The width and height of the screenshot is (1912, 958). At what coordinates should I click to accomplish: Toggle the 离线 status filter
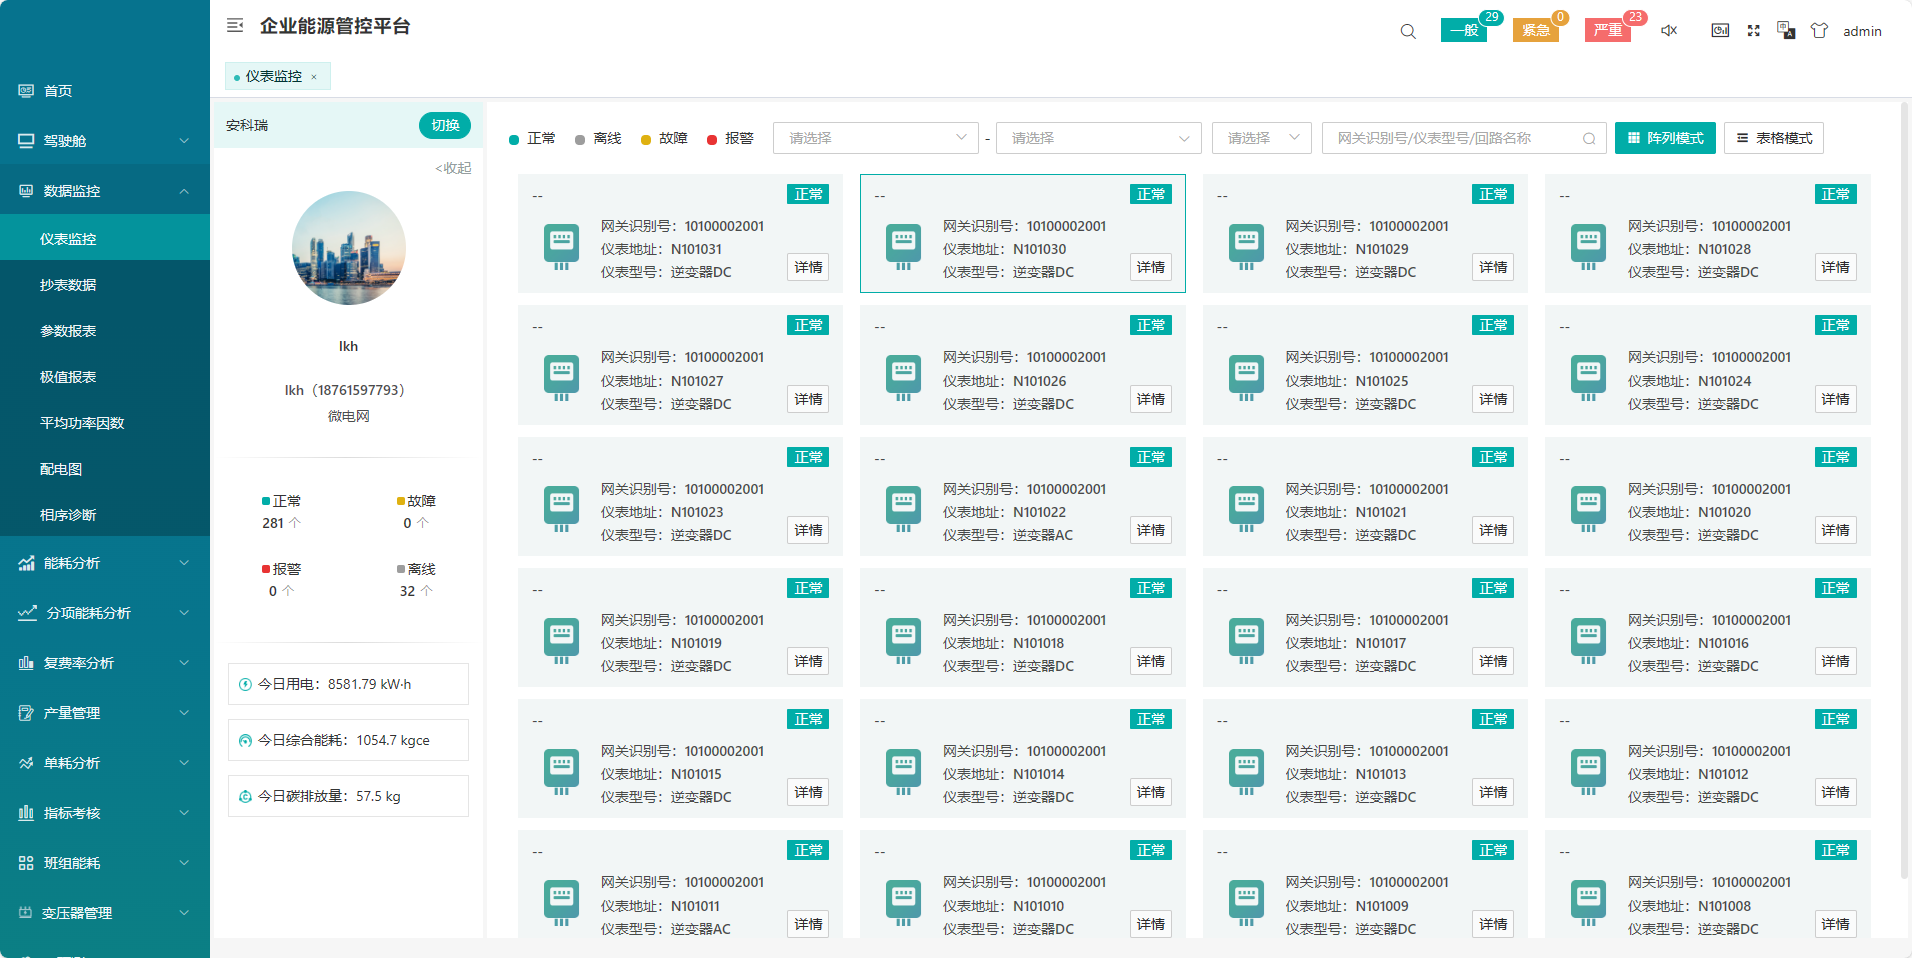pos(598,139)
